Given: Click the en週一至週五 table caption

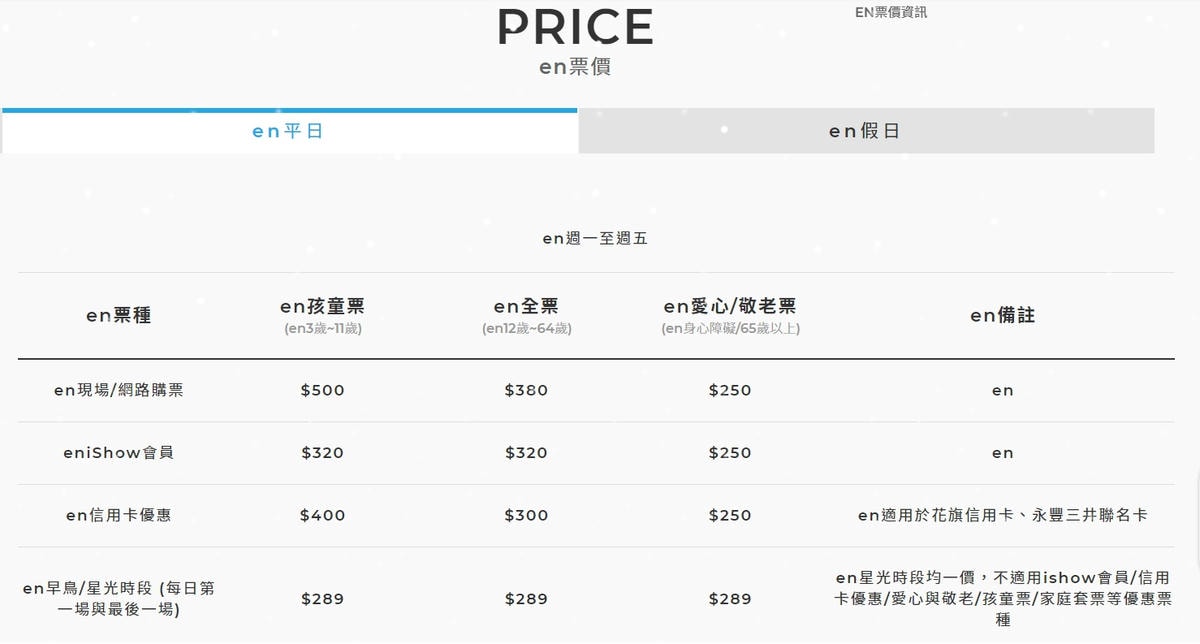Looking at the screenshot, I should click(595, 238).
